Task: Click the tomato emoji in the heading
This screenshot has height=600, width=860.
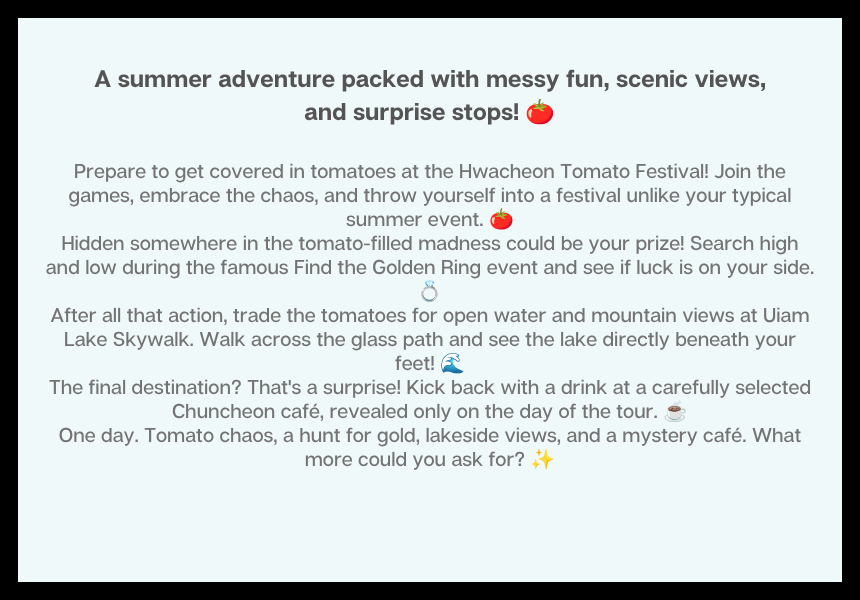Action: (540, 112)
